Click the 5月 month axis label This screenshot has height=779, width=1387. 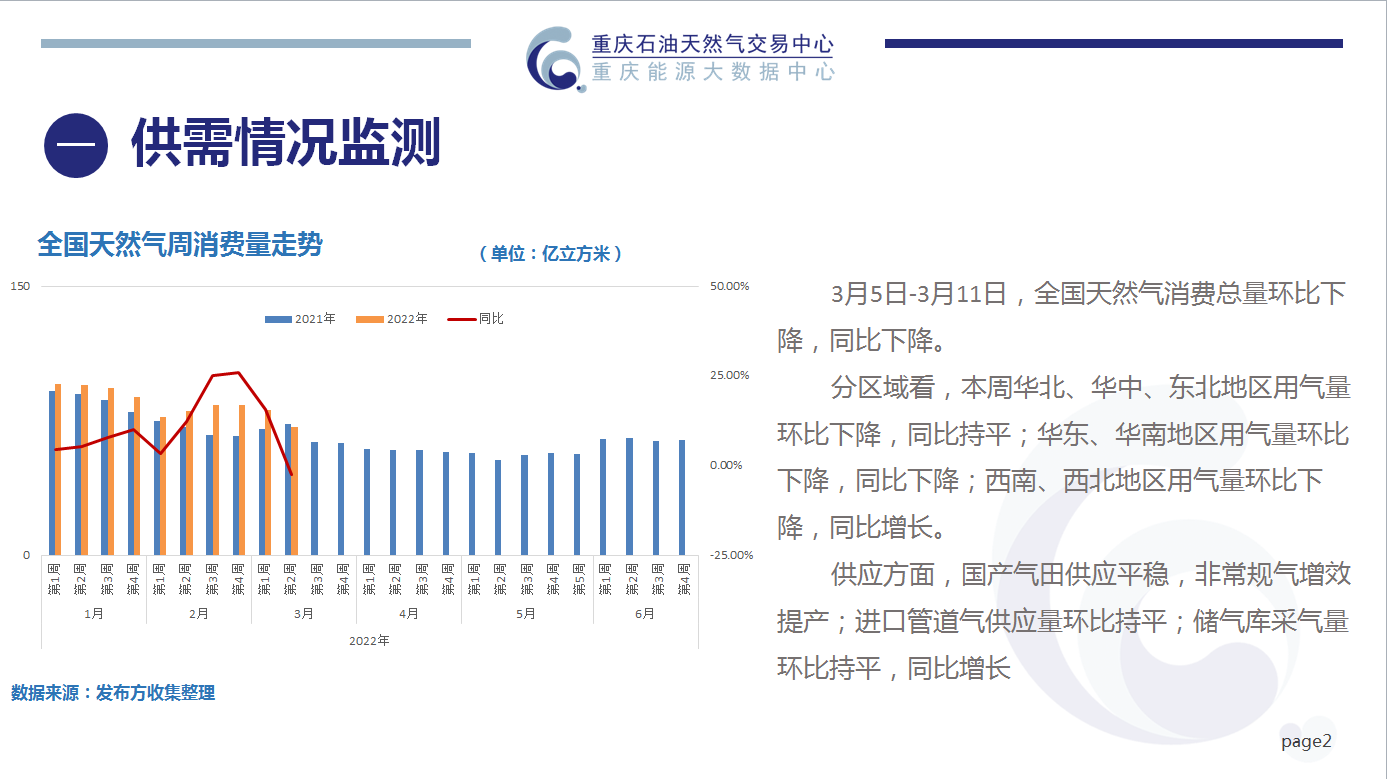(x=527, y=614)
